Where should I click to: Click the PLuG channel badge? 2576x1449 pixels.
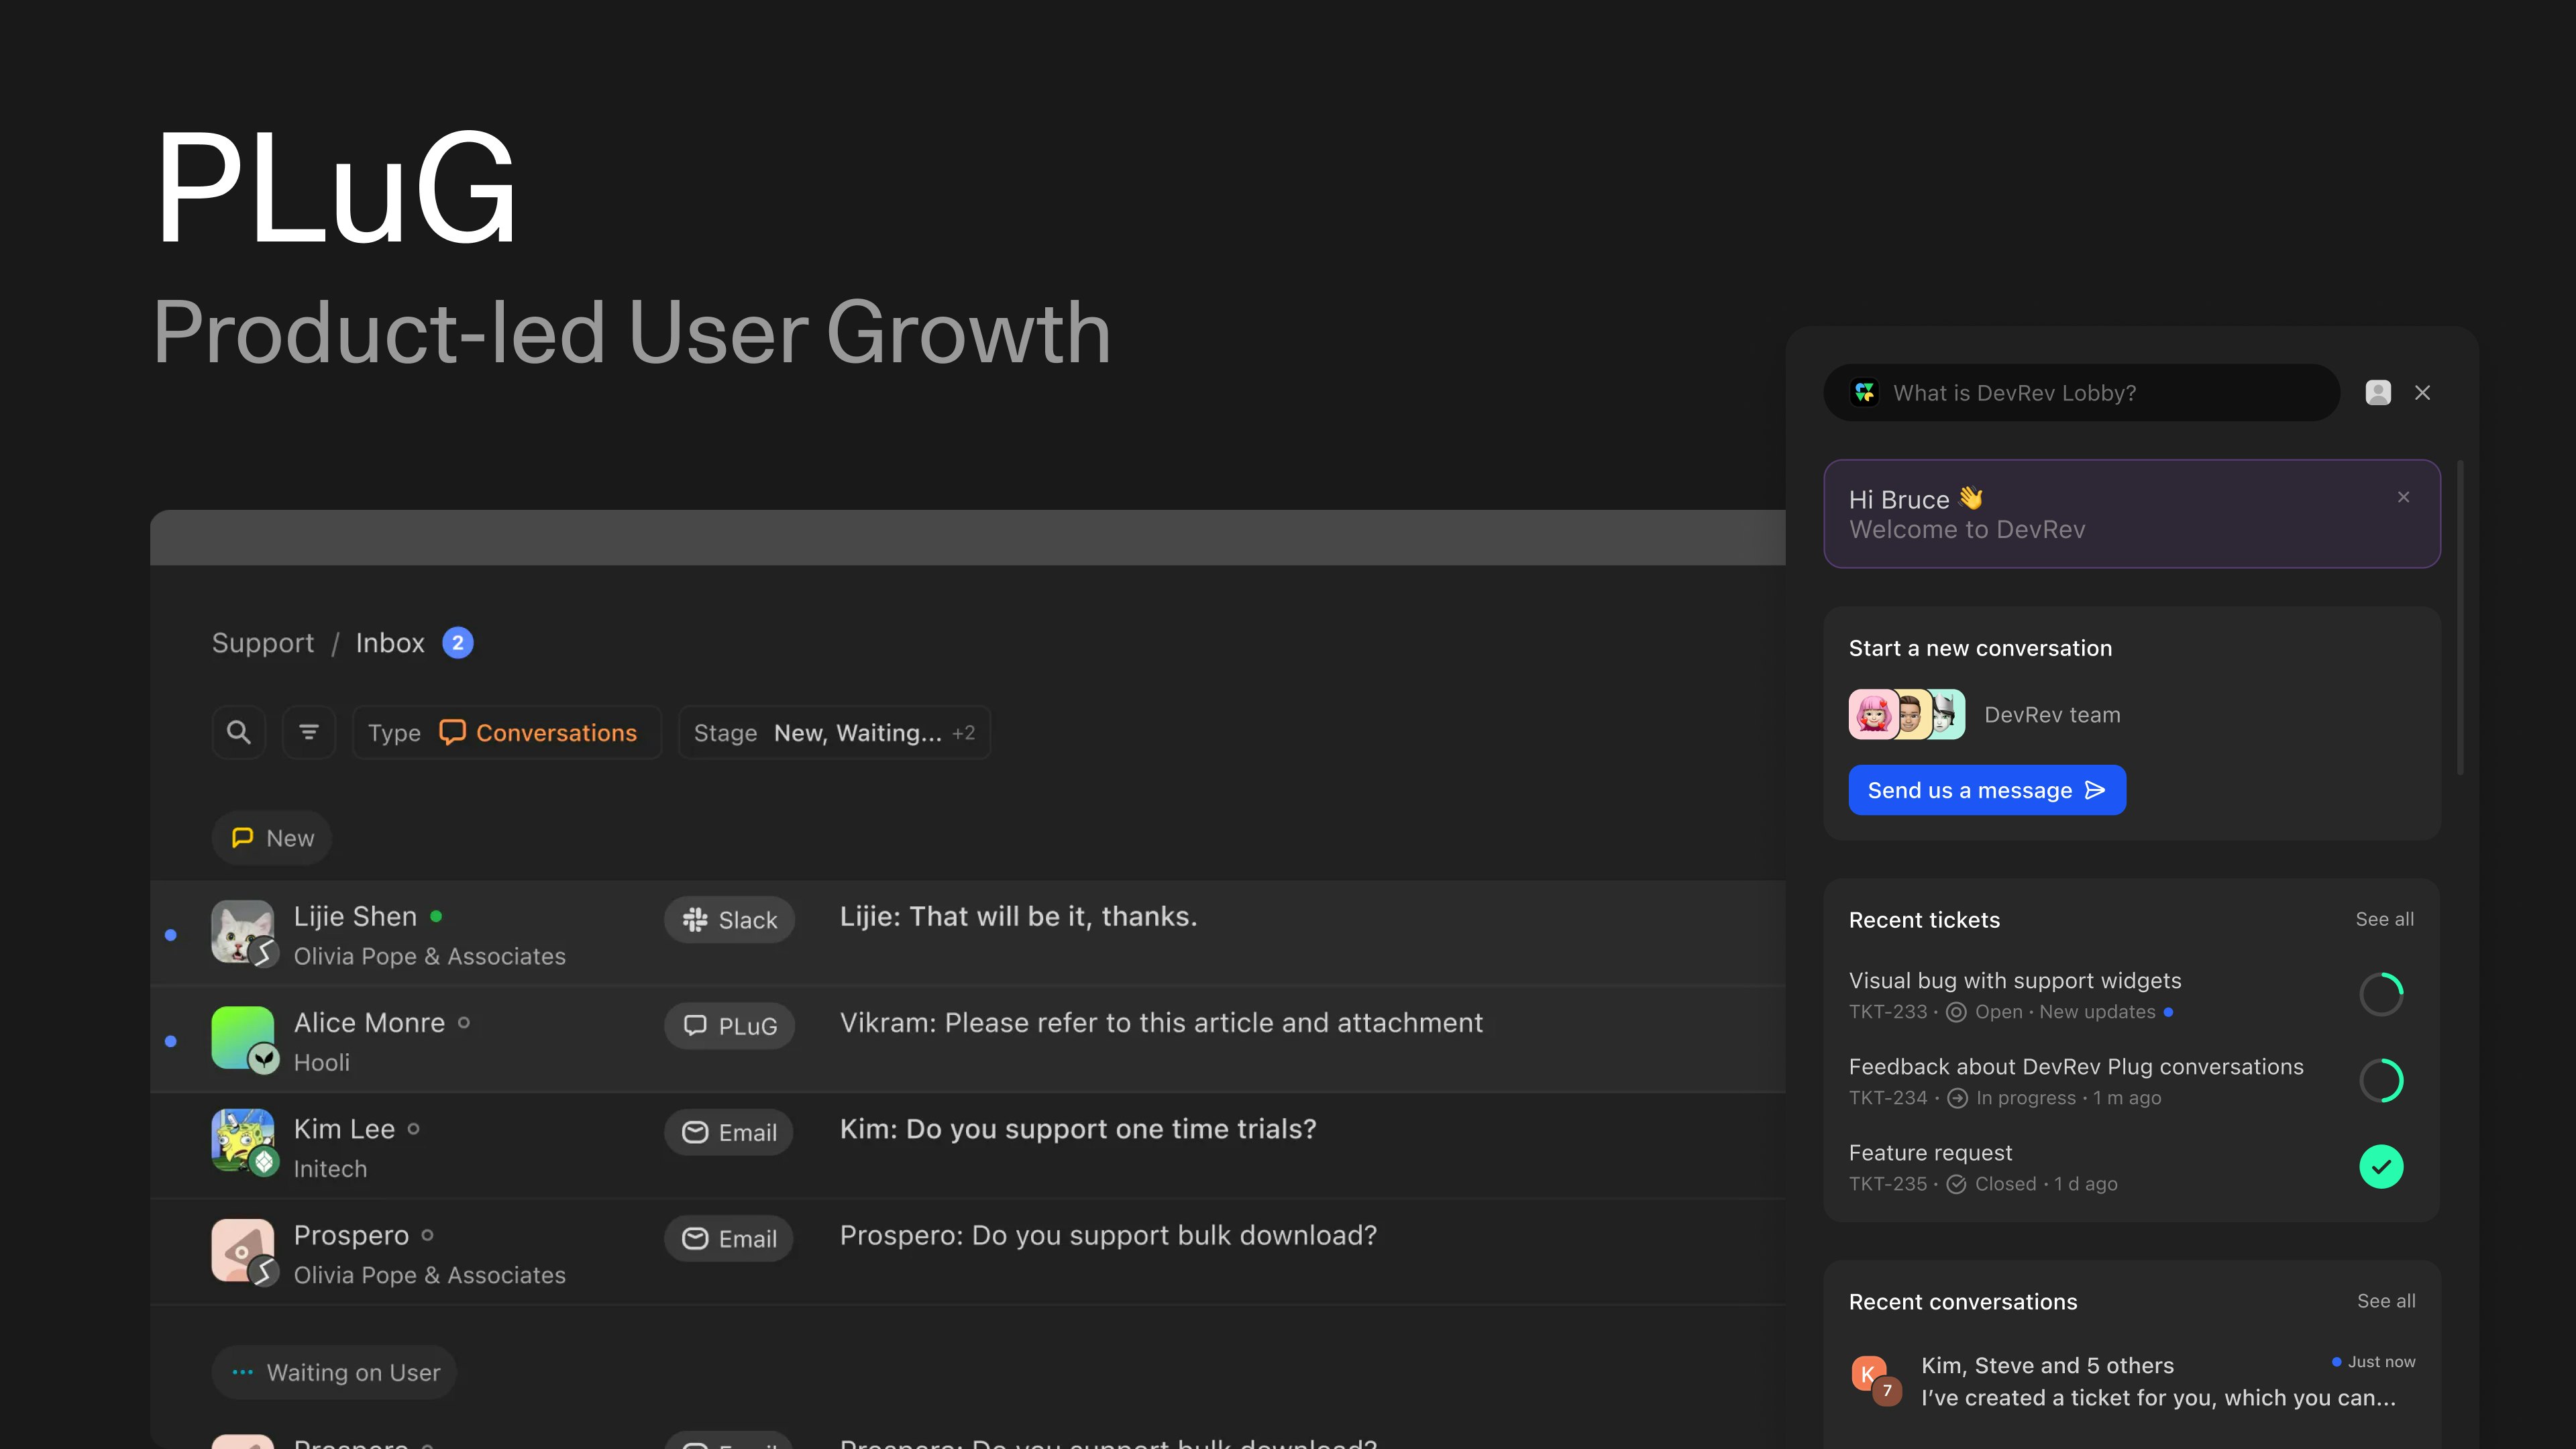click(x=729, y=1026)
